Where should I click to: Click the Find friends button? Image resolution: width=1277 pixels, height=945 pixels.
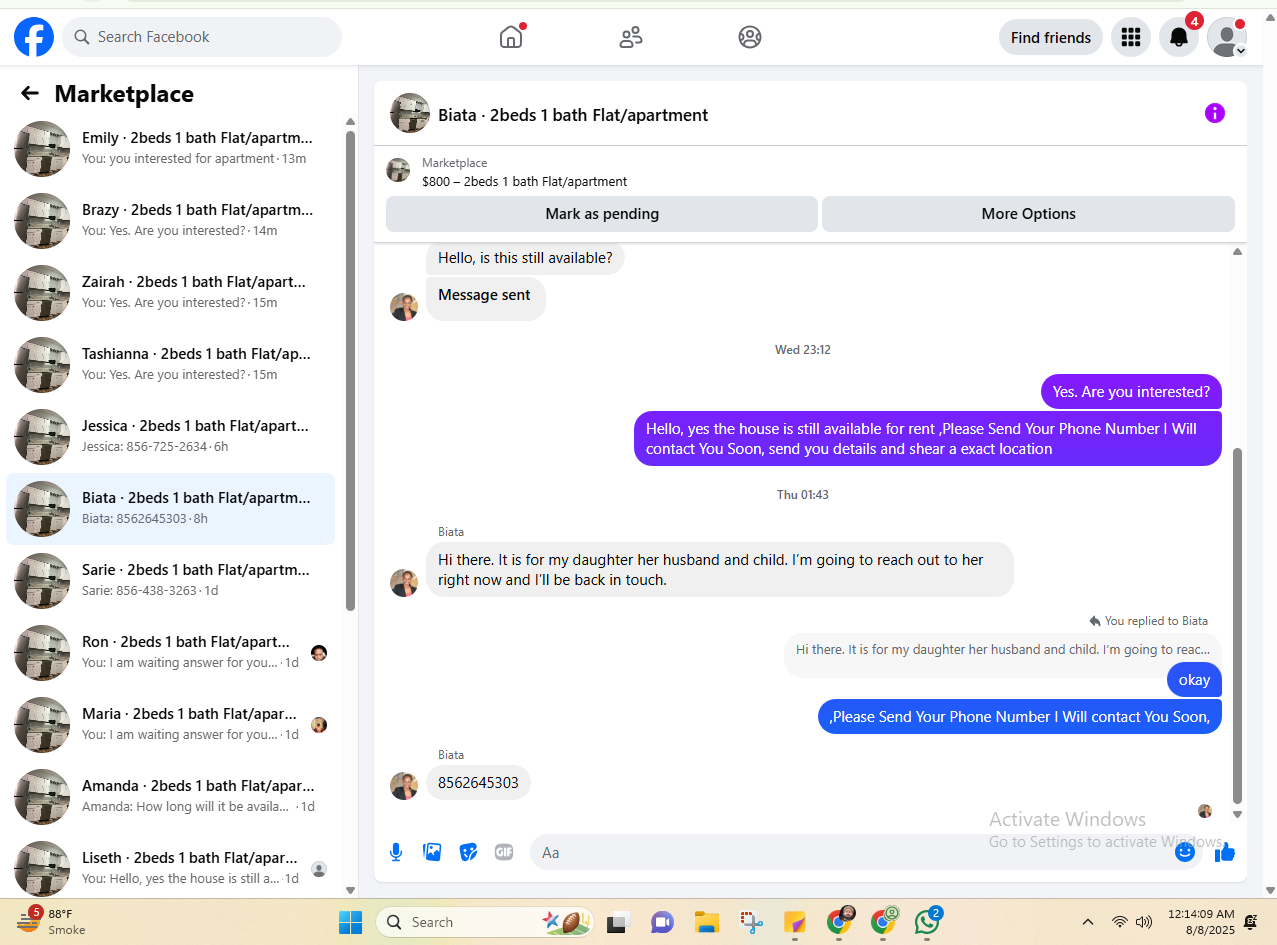[1051, 37]
